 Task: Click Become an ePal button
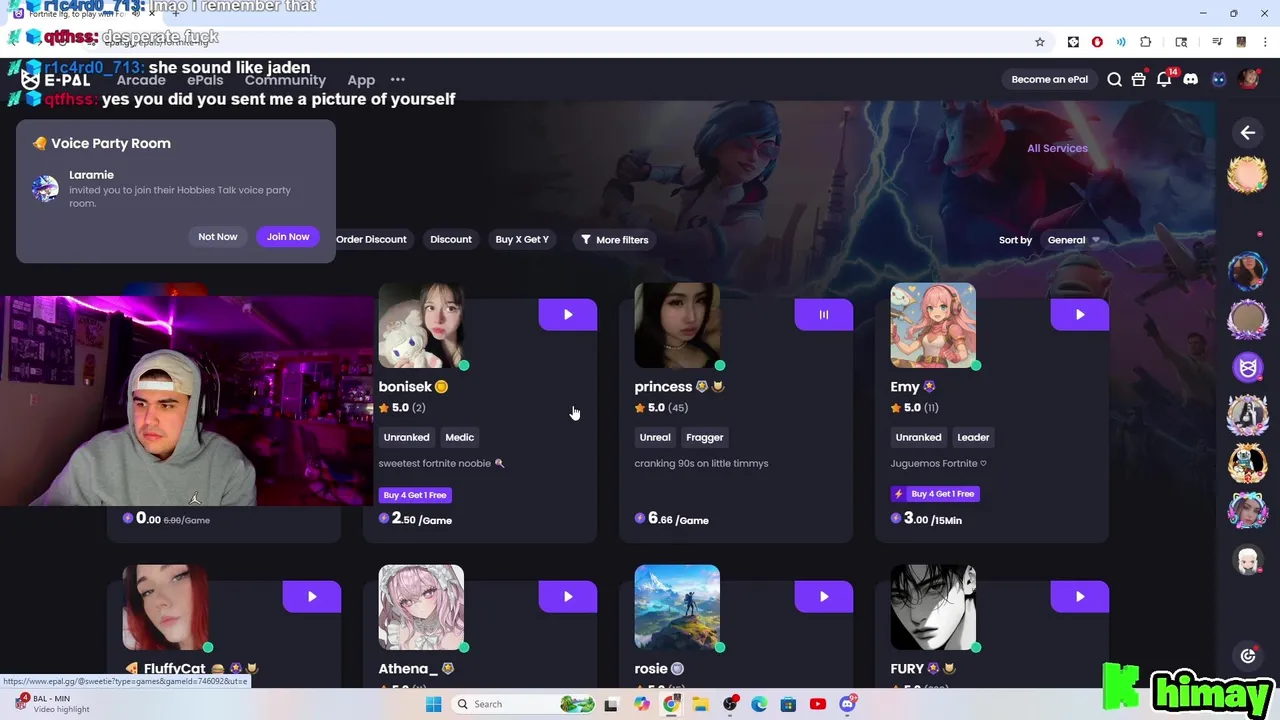(1049, 80)
